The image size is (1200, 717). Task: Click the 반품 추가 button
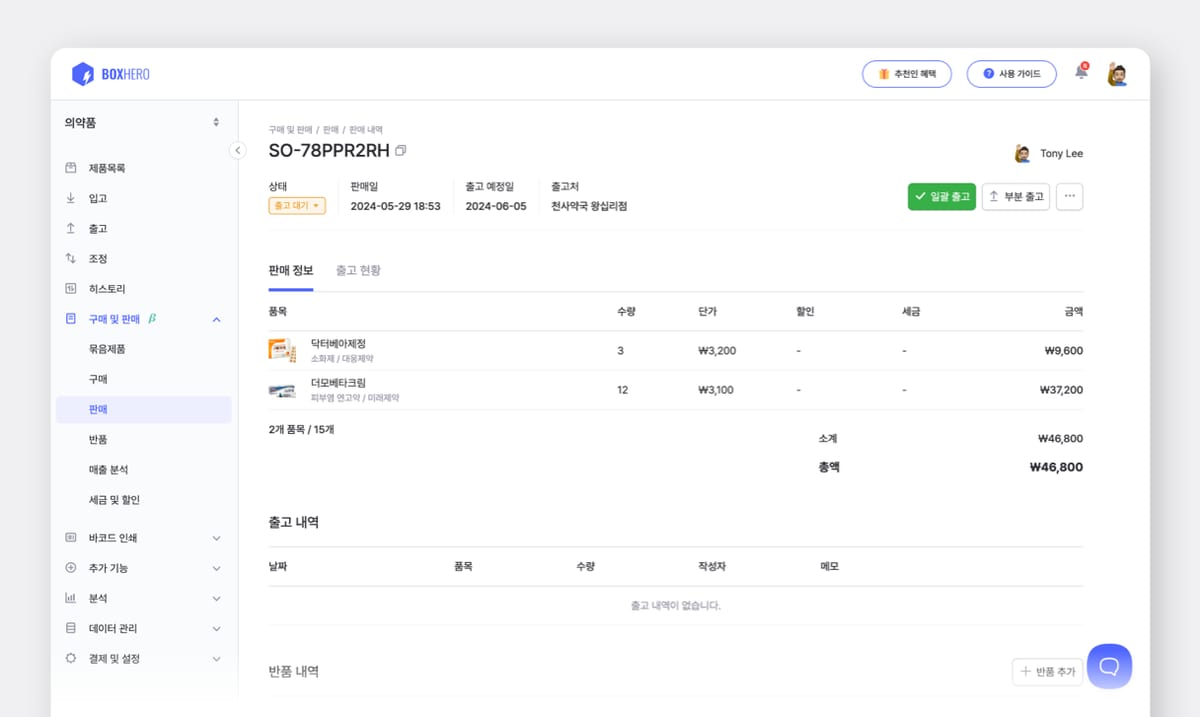click(x=1046, y=671)
